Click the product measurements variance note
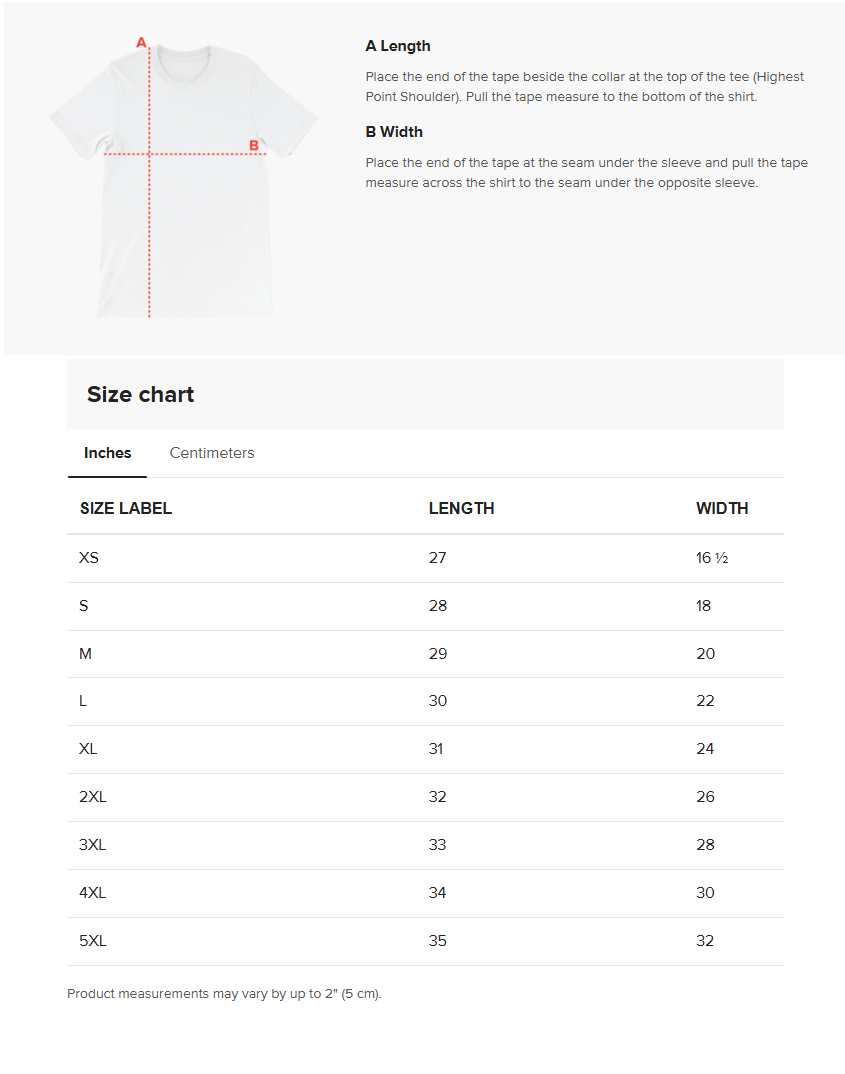 [x=224, y=993]
